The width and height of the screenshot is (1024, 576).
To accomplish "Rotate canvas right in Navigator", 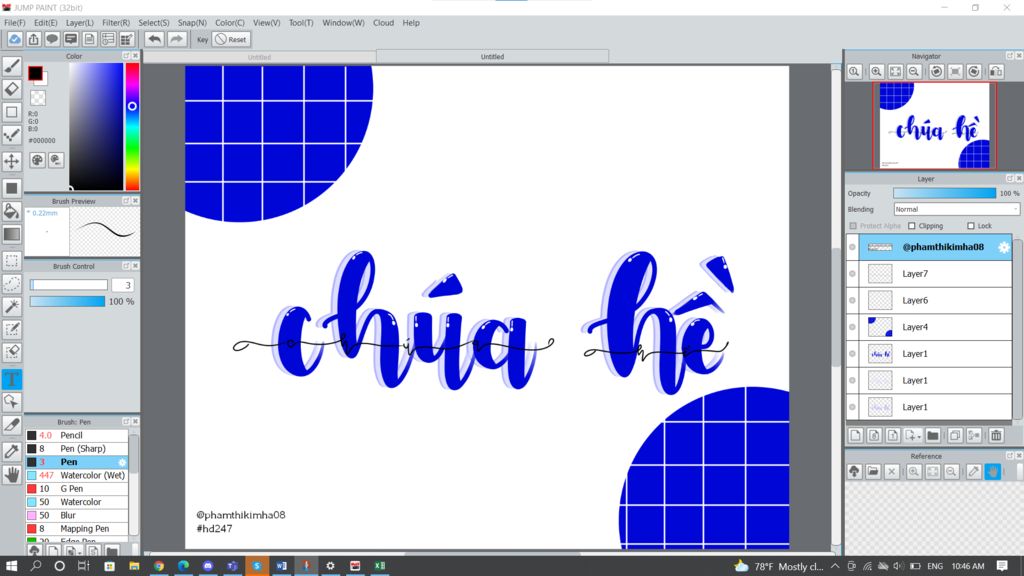I will pos(974,72).
